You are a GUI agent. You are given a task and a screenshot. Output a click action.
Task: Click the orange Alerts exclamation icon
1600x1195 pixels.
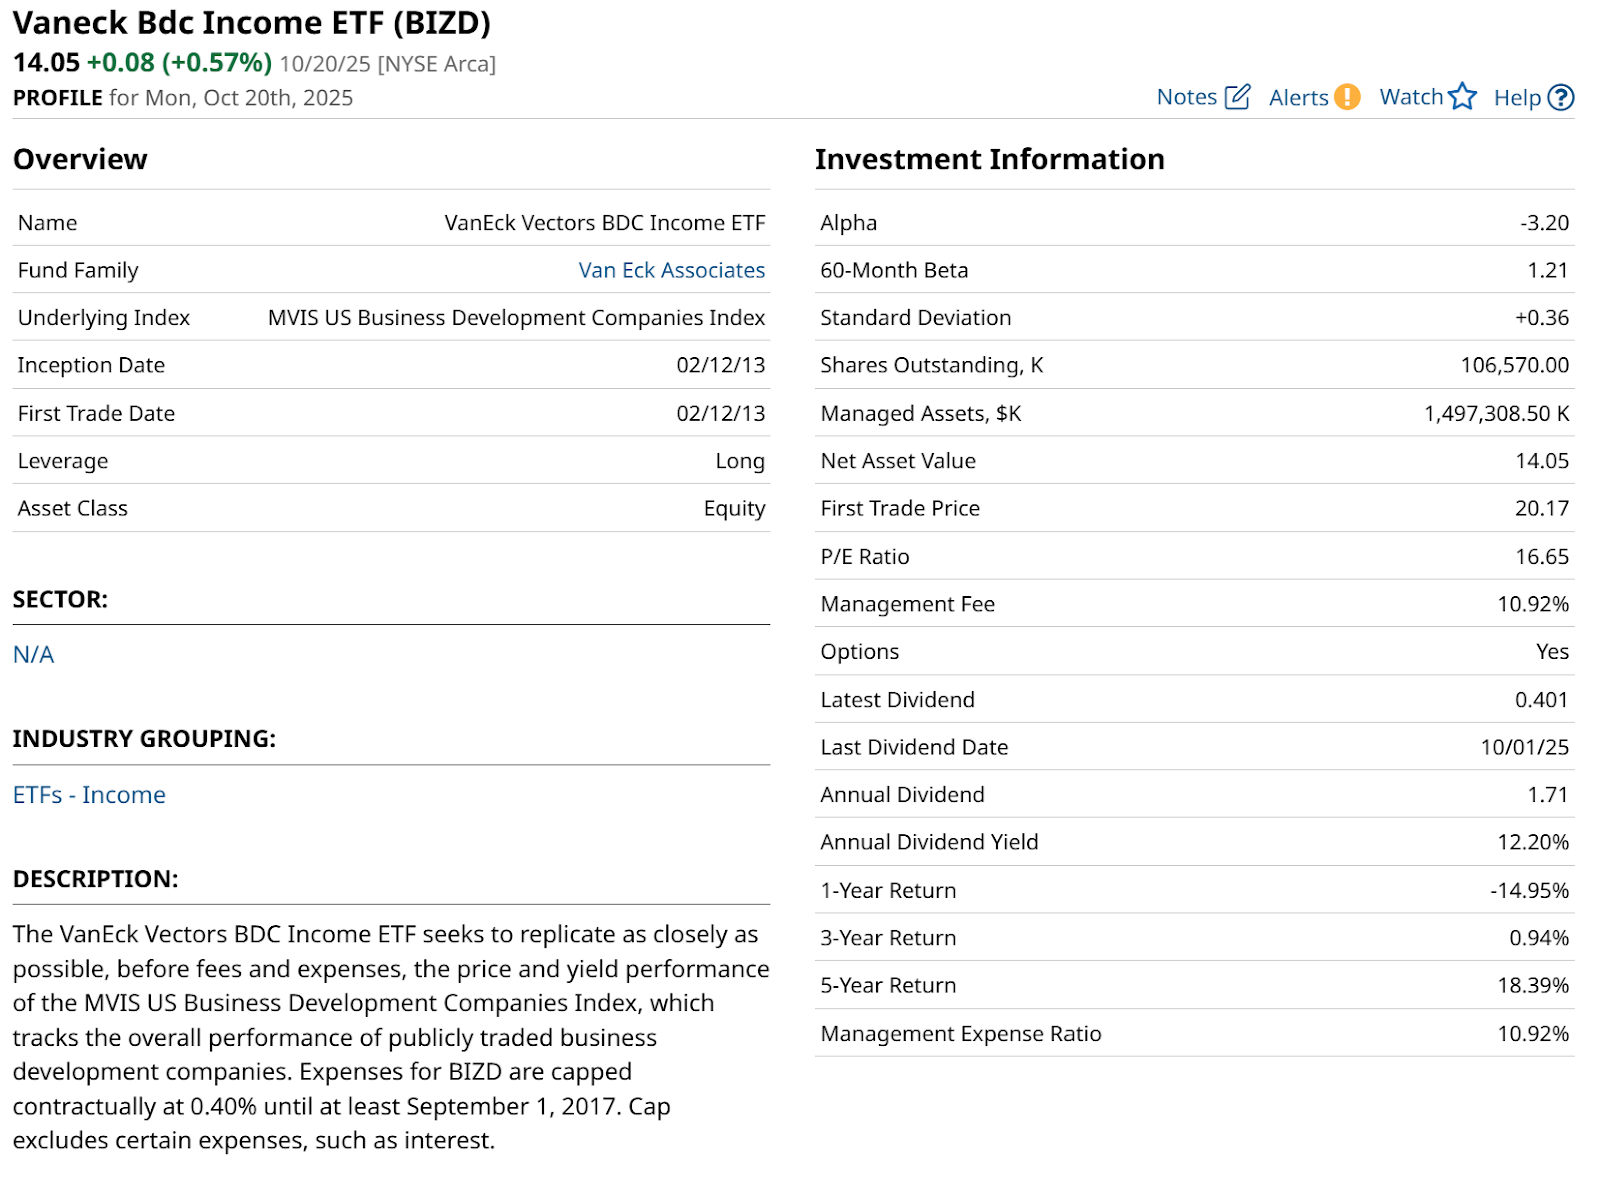tap(1347, 97)
